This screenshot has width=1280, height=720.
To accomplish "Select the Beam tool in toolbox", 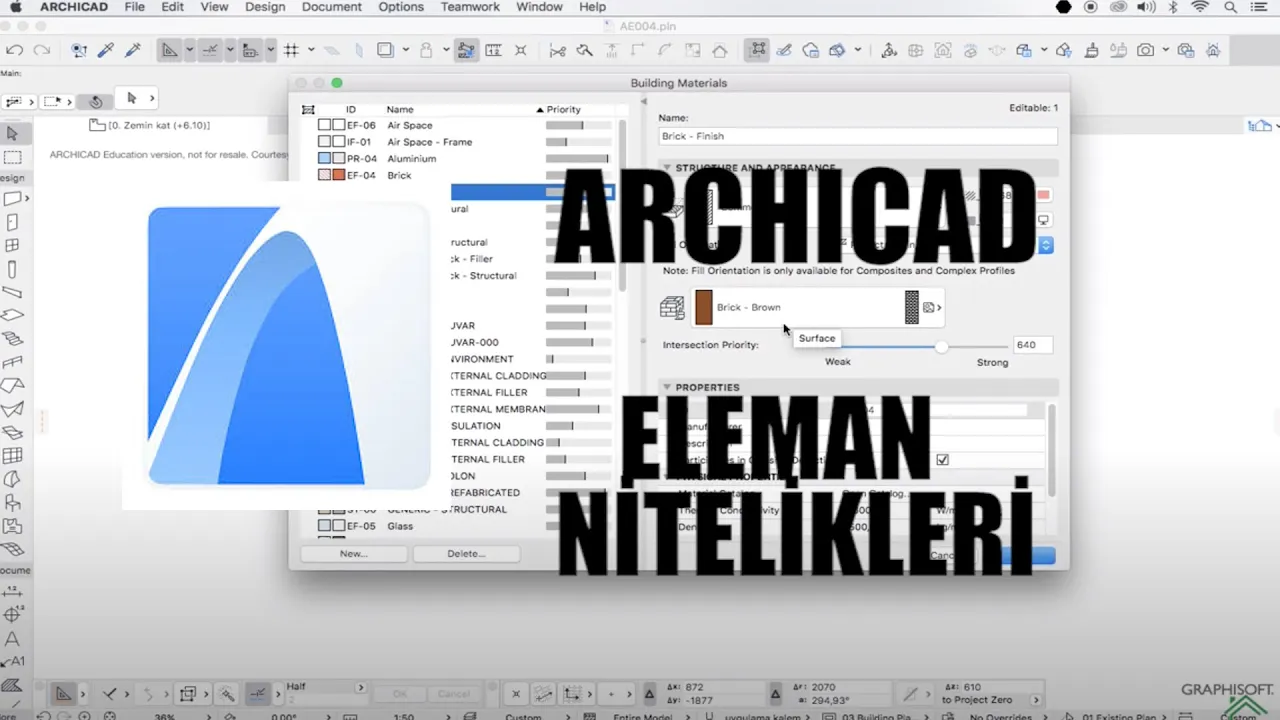I will click(12, 292).
